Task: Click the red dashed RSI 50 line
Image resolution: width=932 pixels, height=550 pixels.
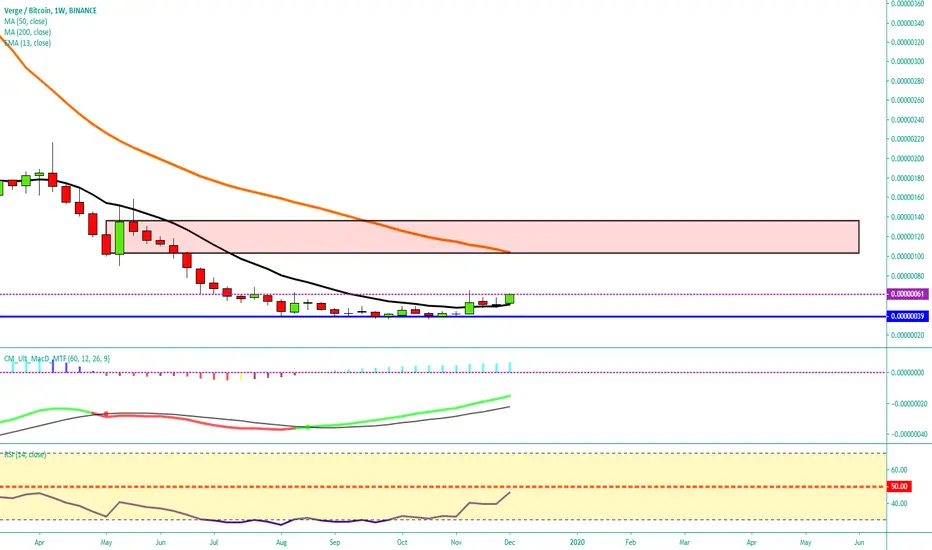Action: coord(443,486)
